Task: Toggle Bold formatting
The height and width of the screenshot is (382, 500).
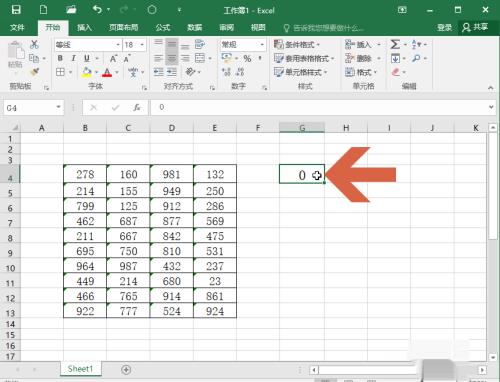Action: pyautogui.click(x=60, y=58)
